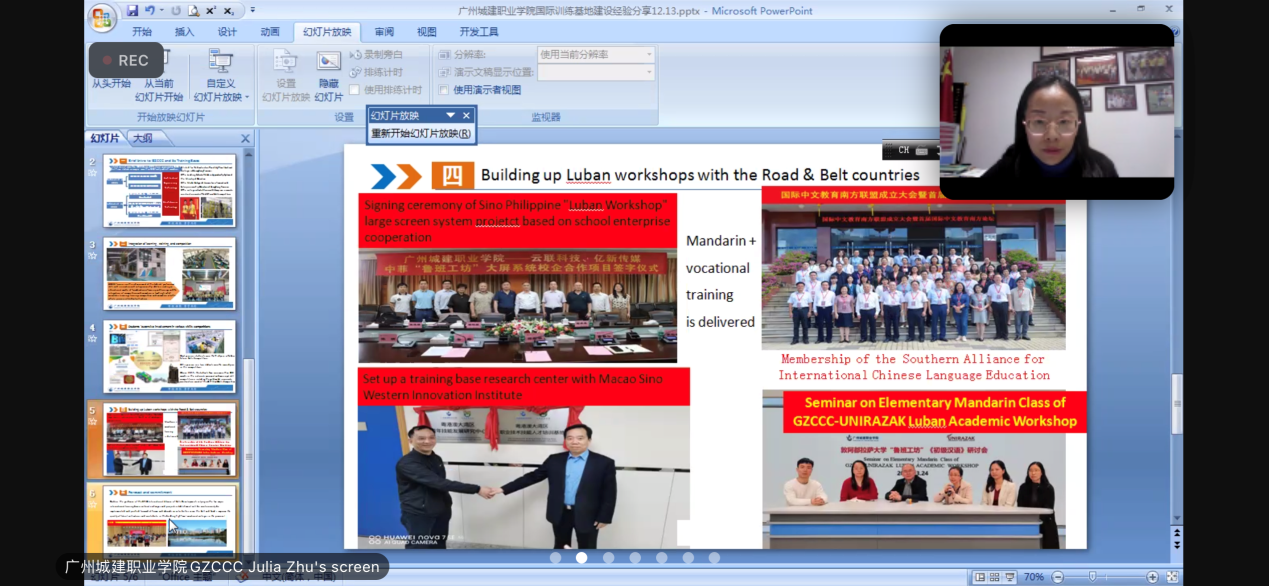Screen dimensions: 1269x586
Task: Enable the Use Presenter View (使用演示者视图) checkbox
Action: 444,90
